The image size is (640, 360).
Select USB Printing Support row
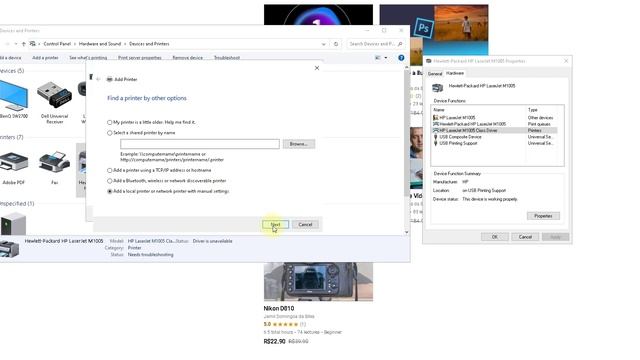point(494,144)
